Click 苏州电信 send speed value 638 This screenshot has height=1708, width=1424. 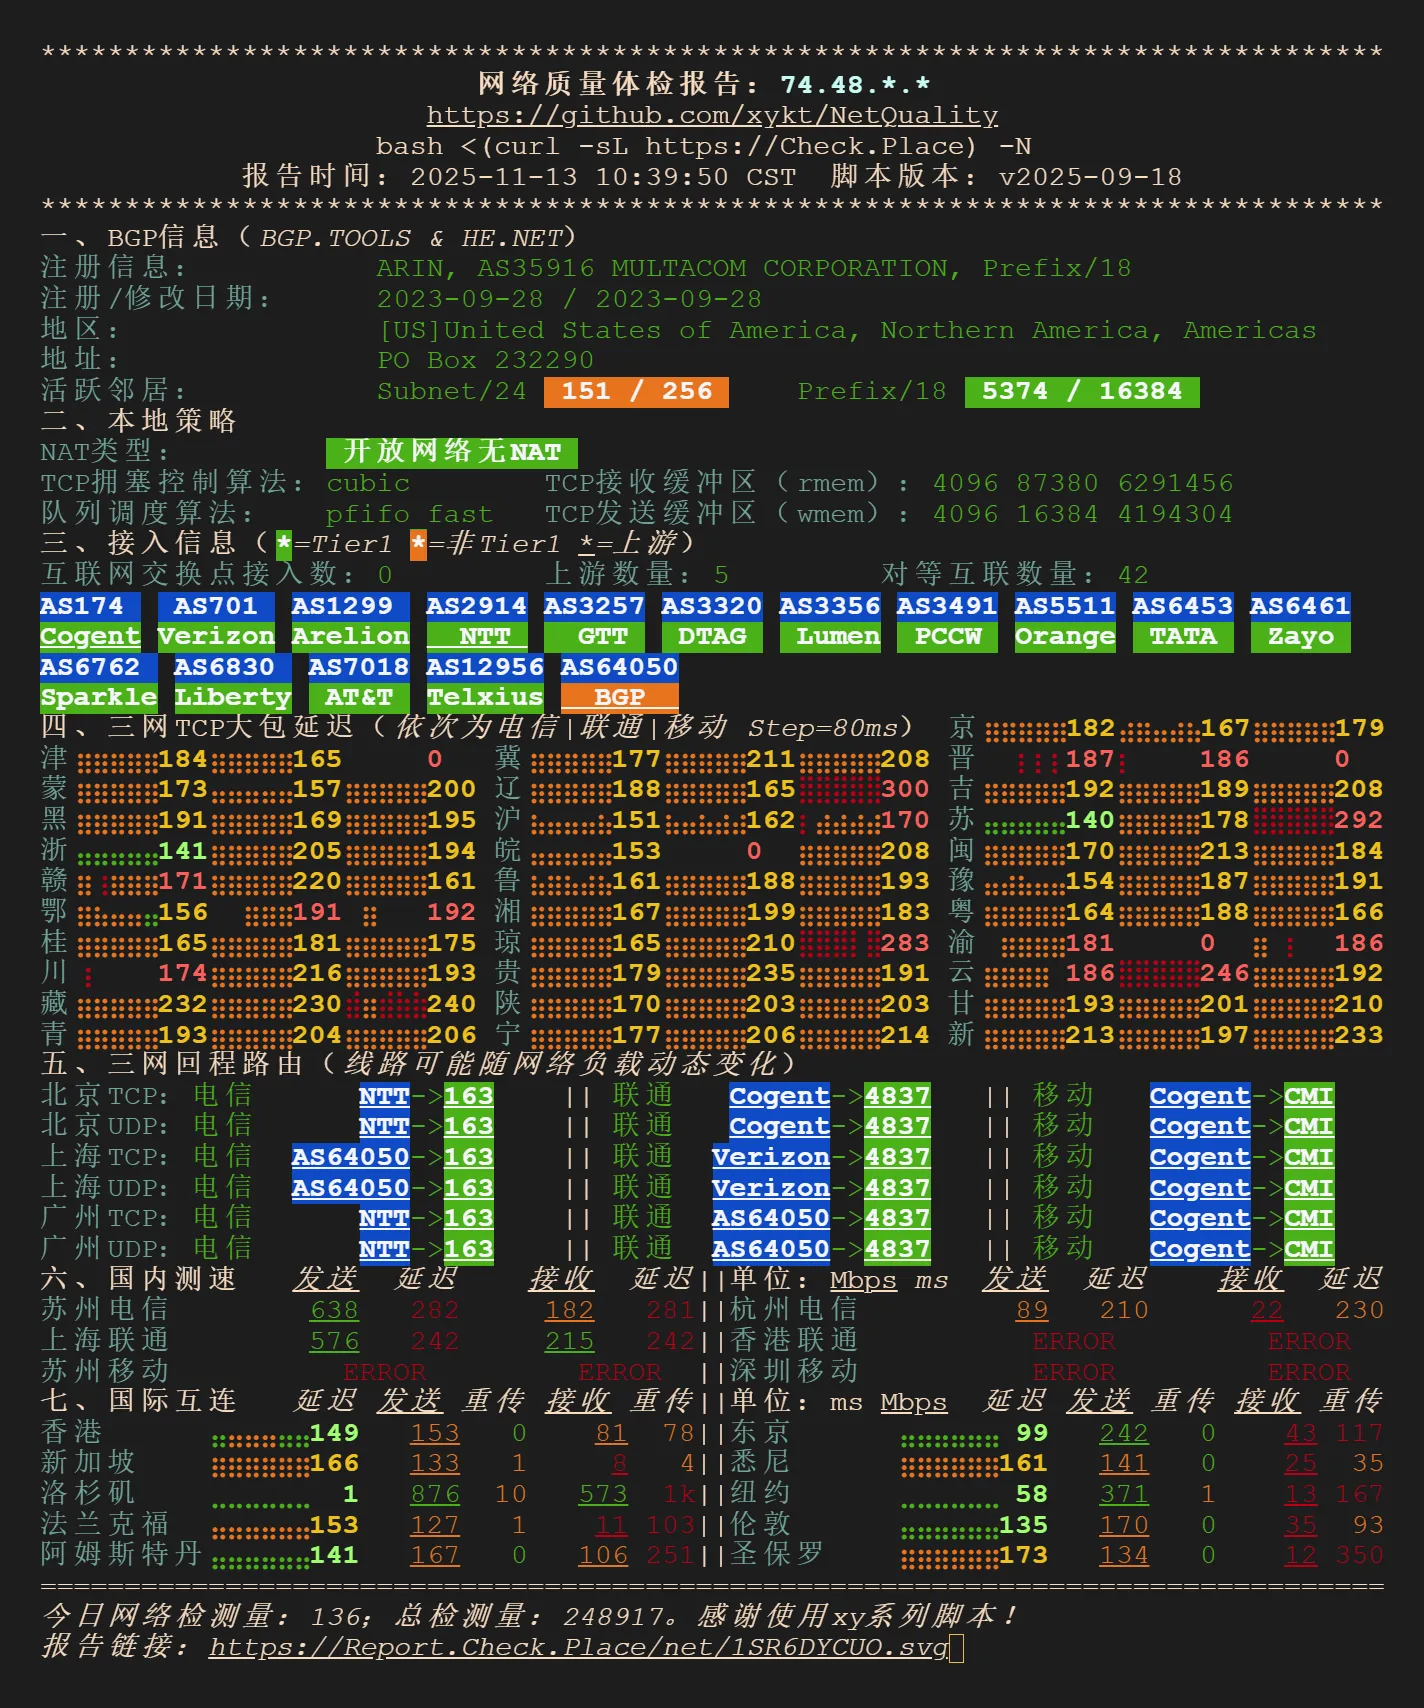334,1310
